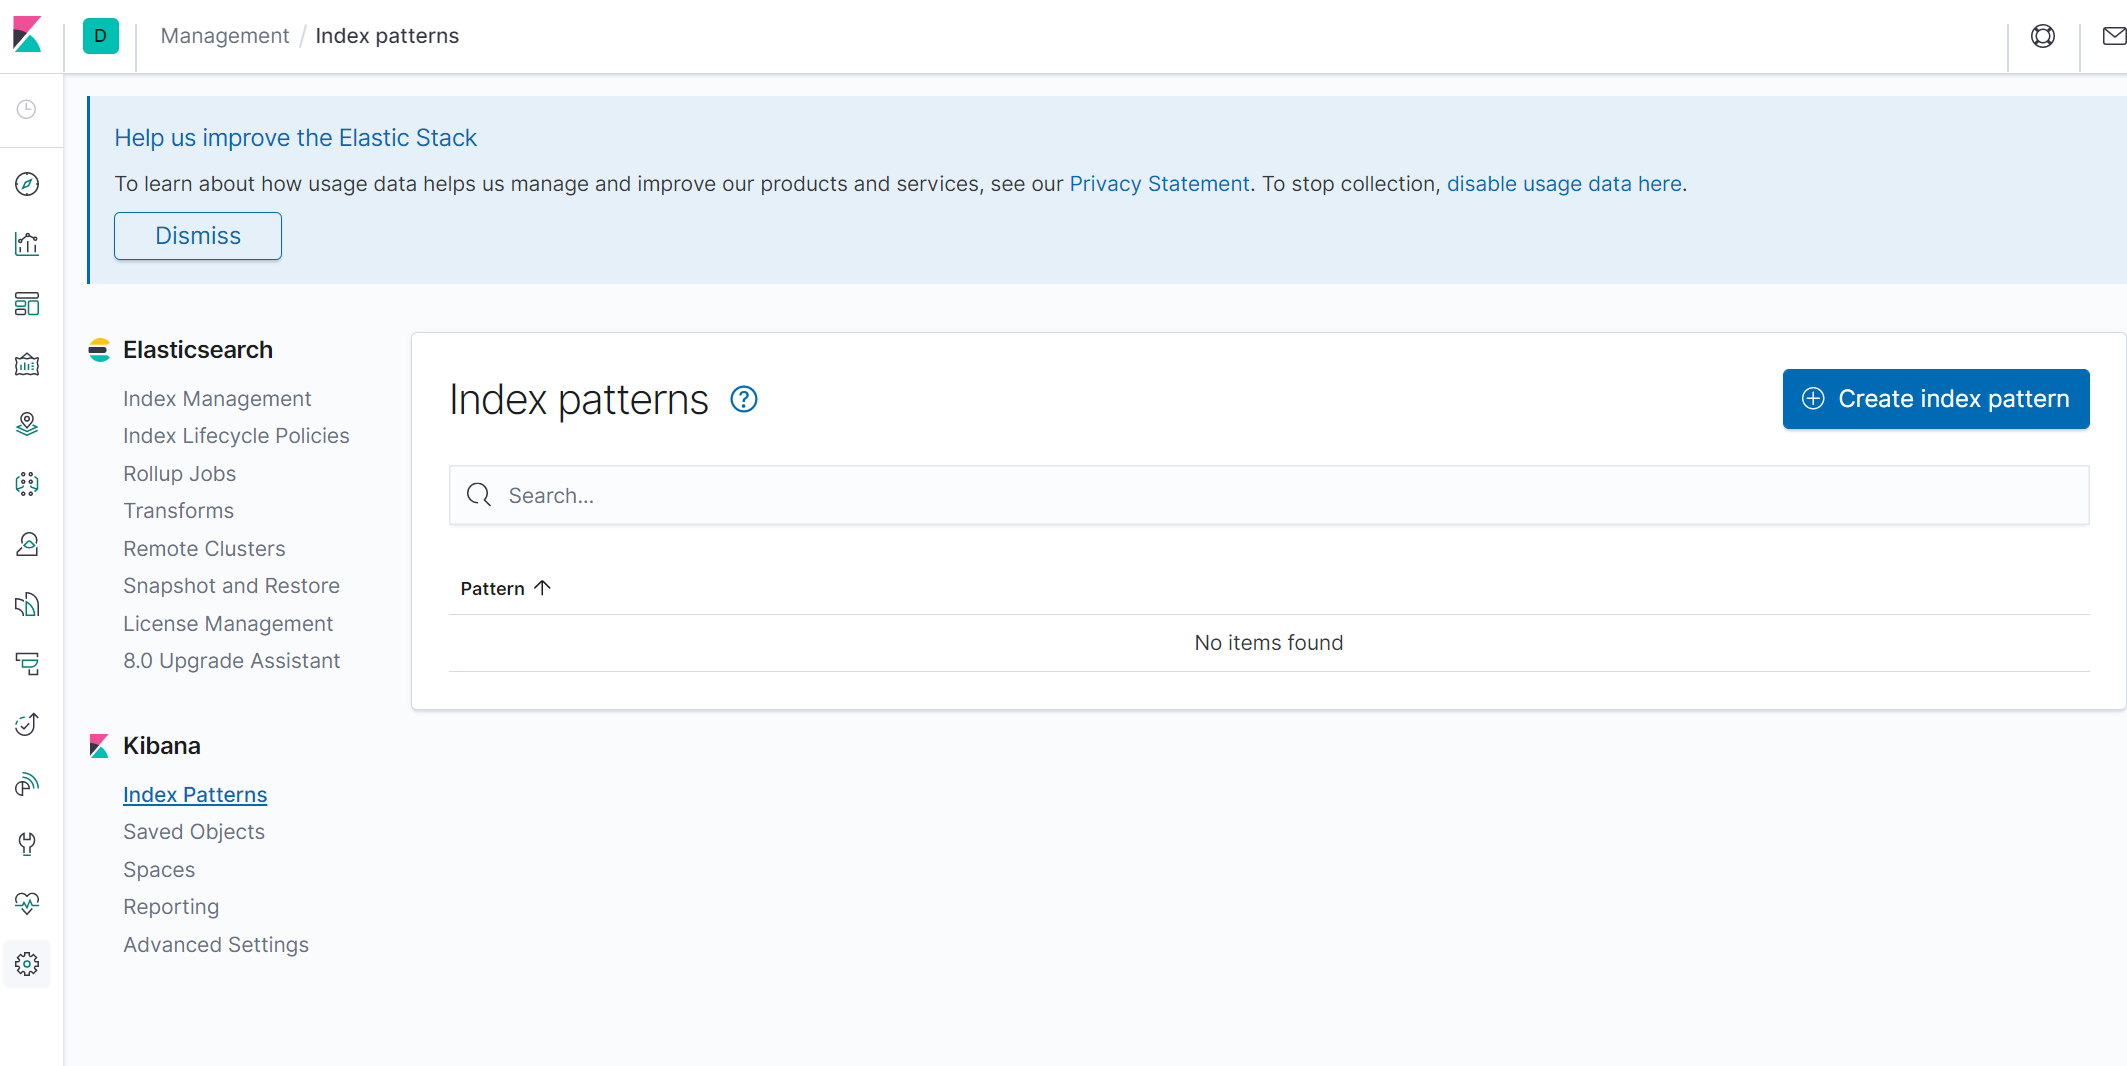This screenshot has height=1066, width=2127.
Task: Open Rollup Jobs
Action: [180, 474]
